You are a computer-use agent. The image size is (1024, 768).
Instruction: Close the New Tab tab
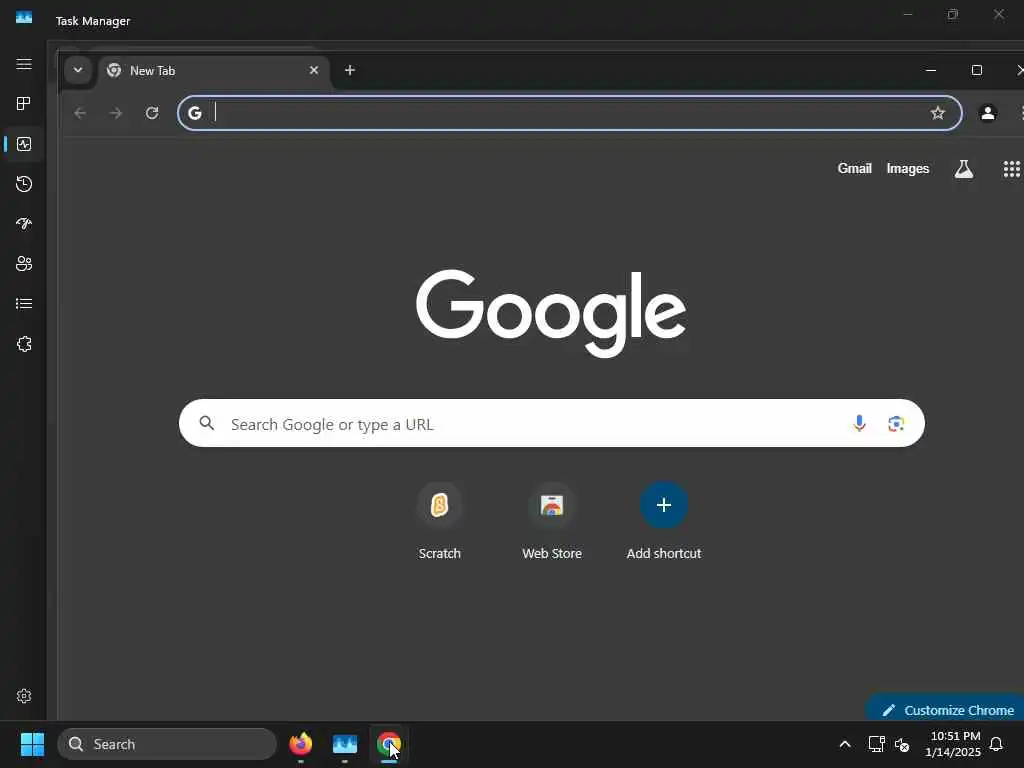click(314, 70)
